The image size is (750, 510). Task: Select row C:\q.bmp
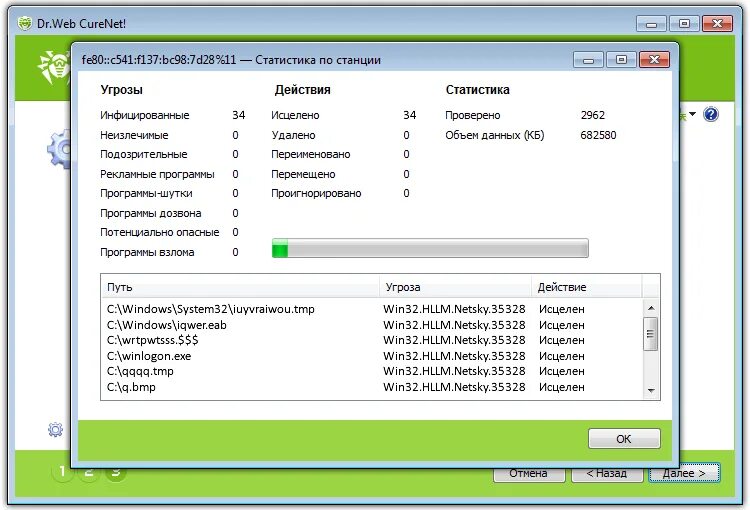tap(372, 387)
